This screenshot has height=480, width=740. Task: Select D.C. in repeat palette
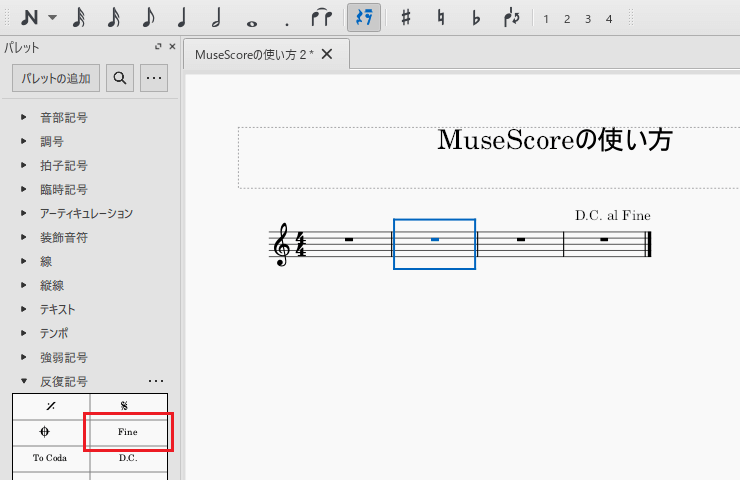pos(128,458)
